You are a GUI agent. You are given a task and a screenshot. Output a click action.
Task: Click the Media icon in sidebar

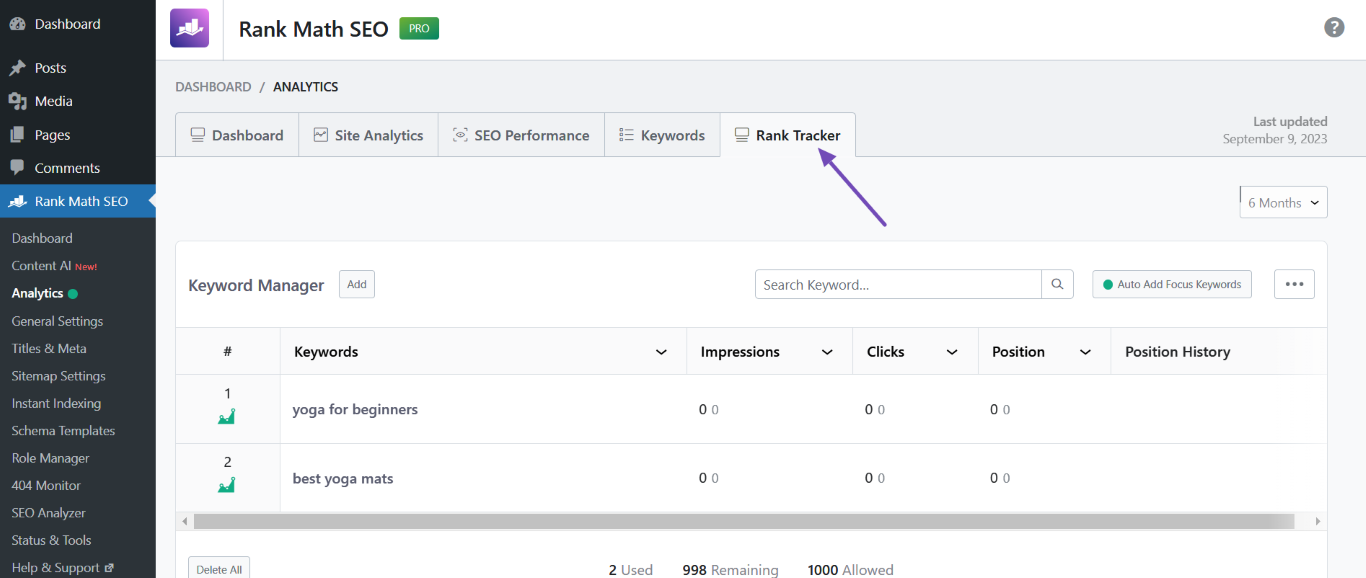click(x=17, y=101)
